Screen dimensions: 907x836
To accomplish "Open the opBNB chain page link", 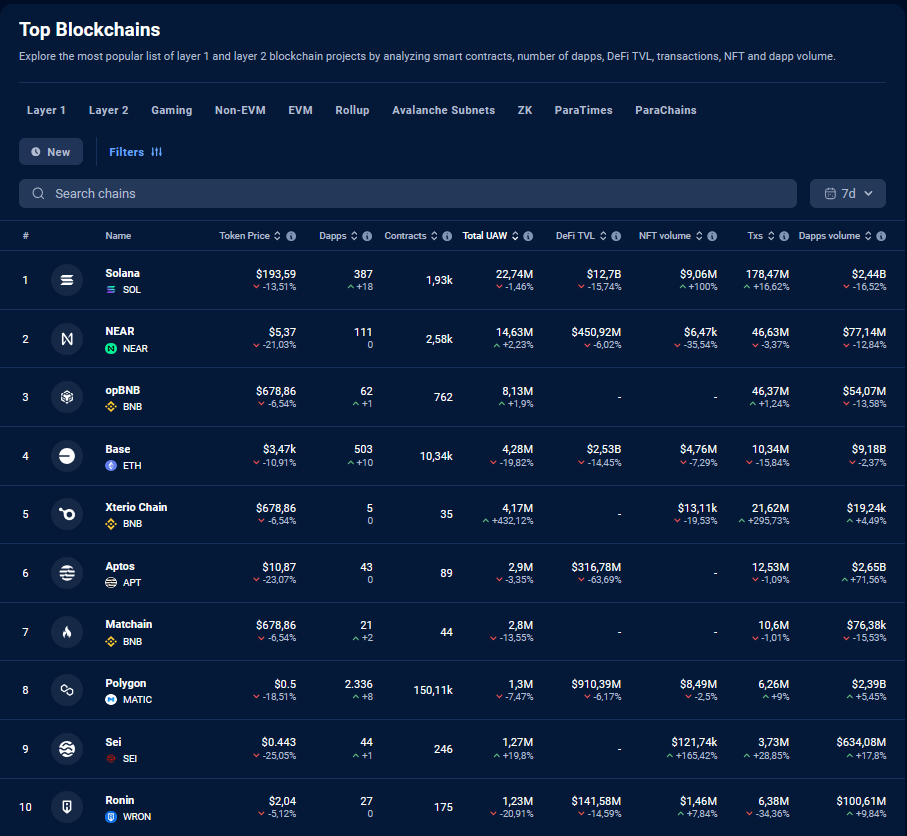I will 123,391.
